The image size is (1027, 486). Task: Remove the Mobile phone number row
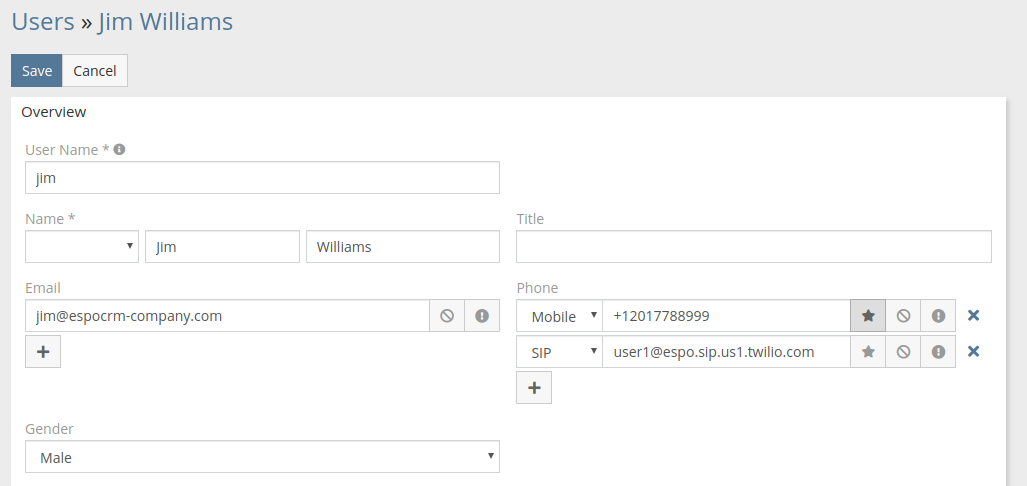973,316
